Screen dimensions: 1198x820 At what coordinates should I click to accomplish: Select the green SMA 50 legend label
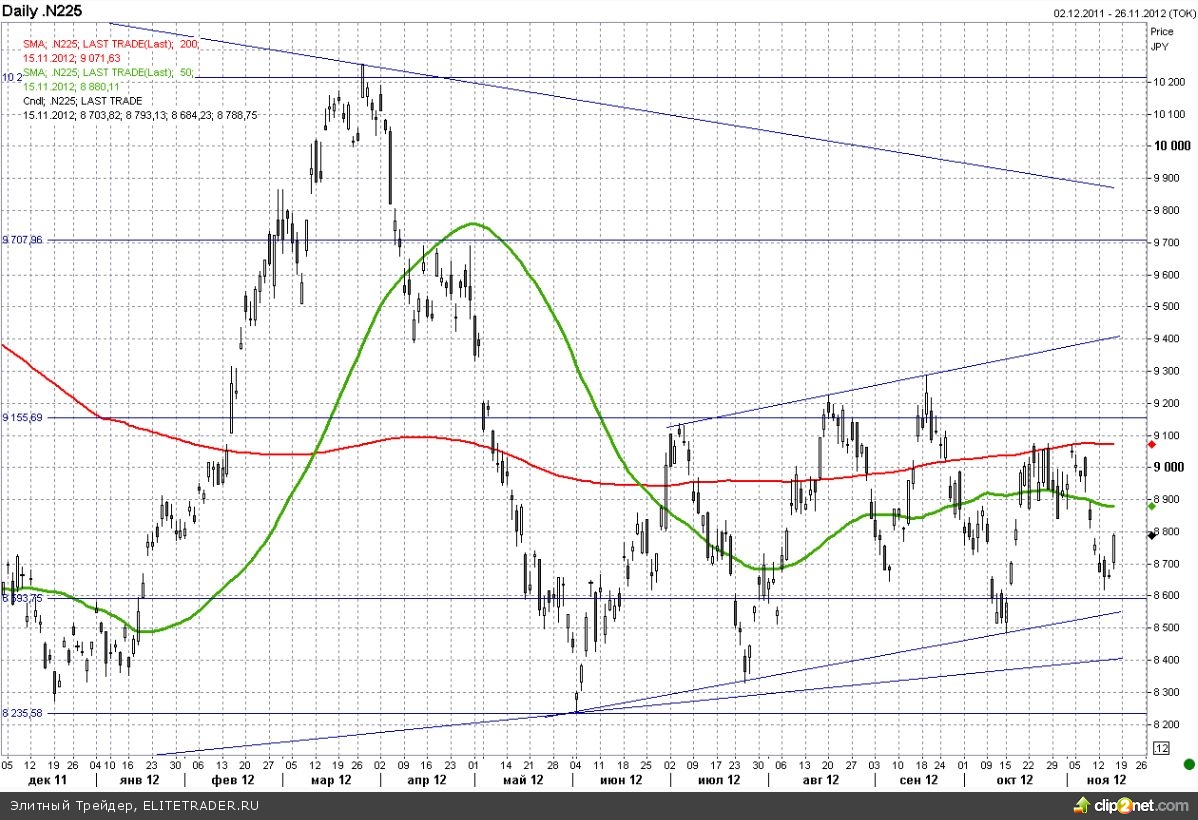107,73
